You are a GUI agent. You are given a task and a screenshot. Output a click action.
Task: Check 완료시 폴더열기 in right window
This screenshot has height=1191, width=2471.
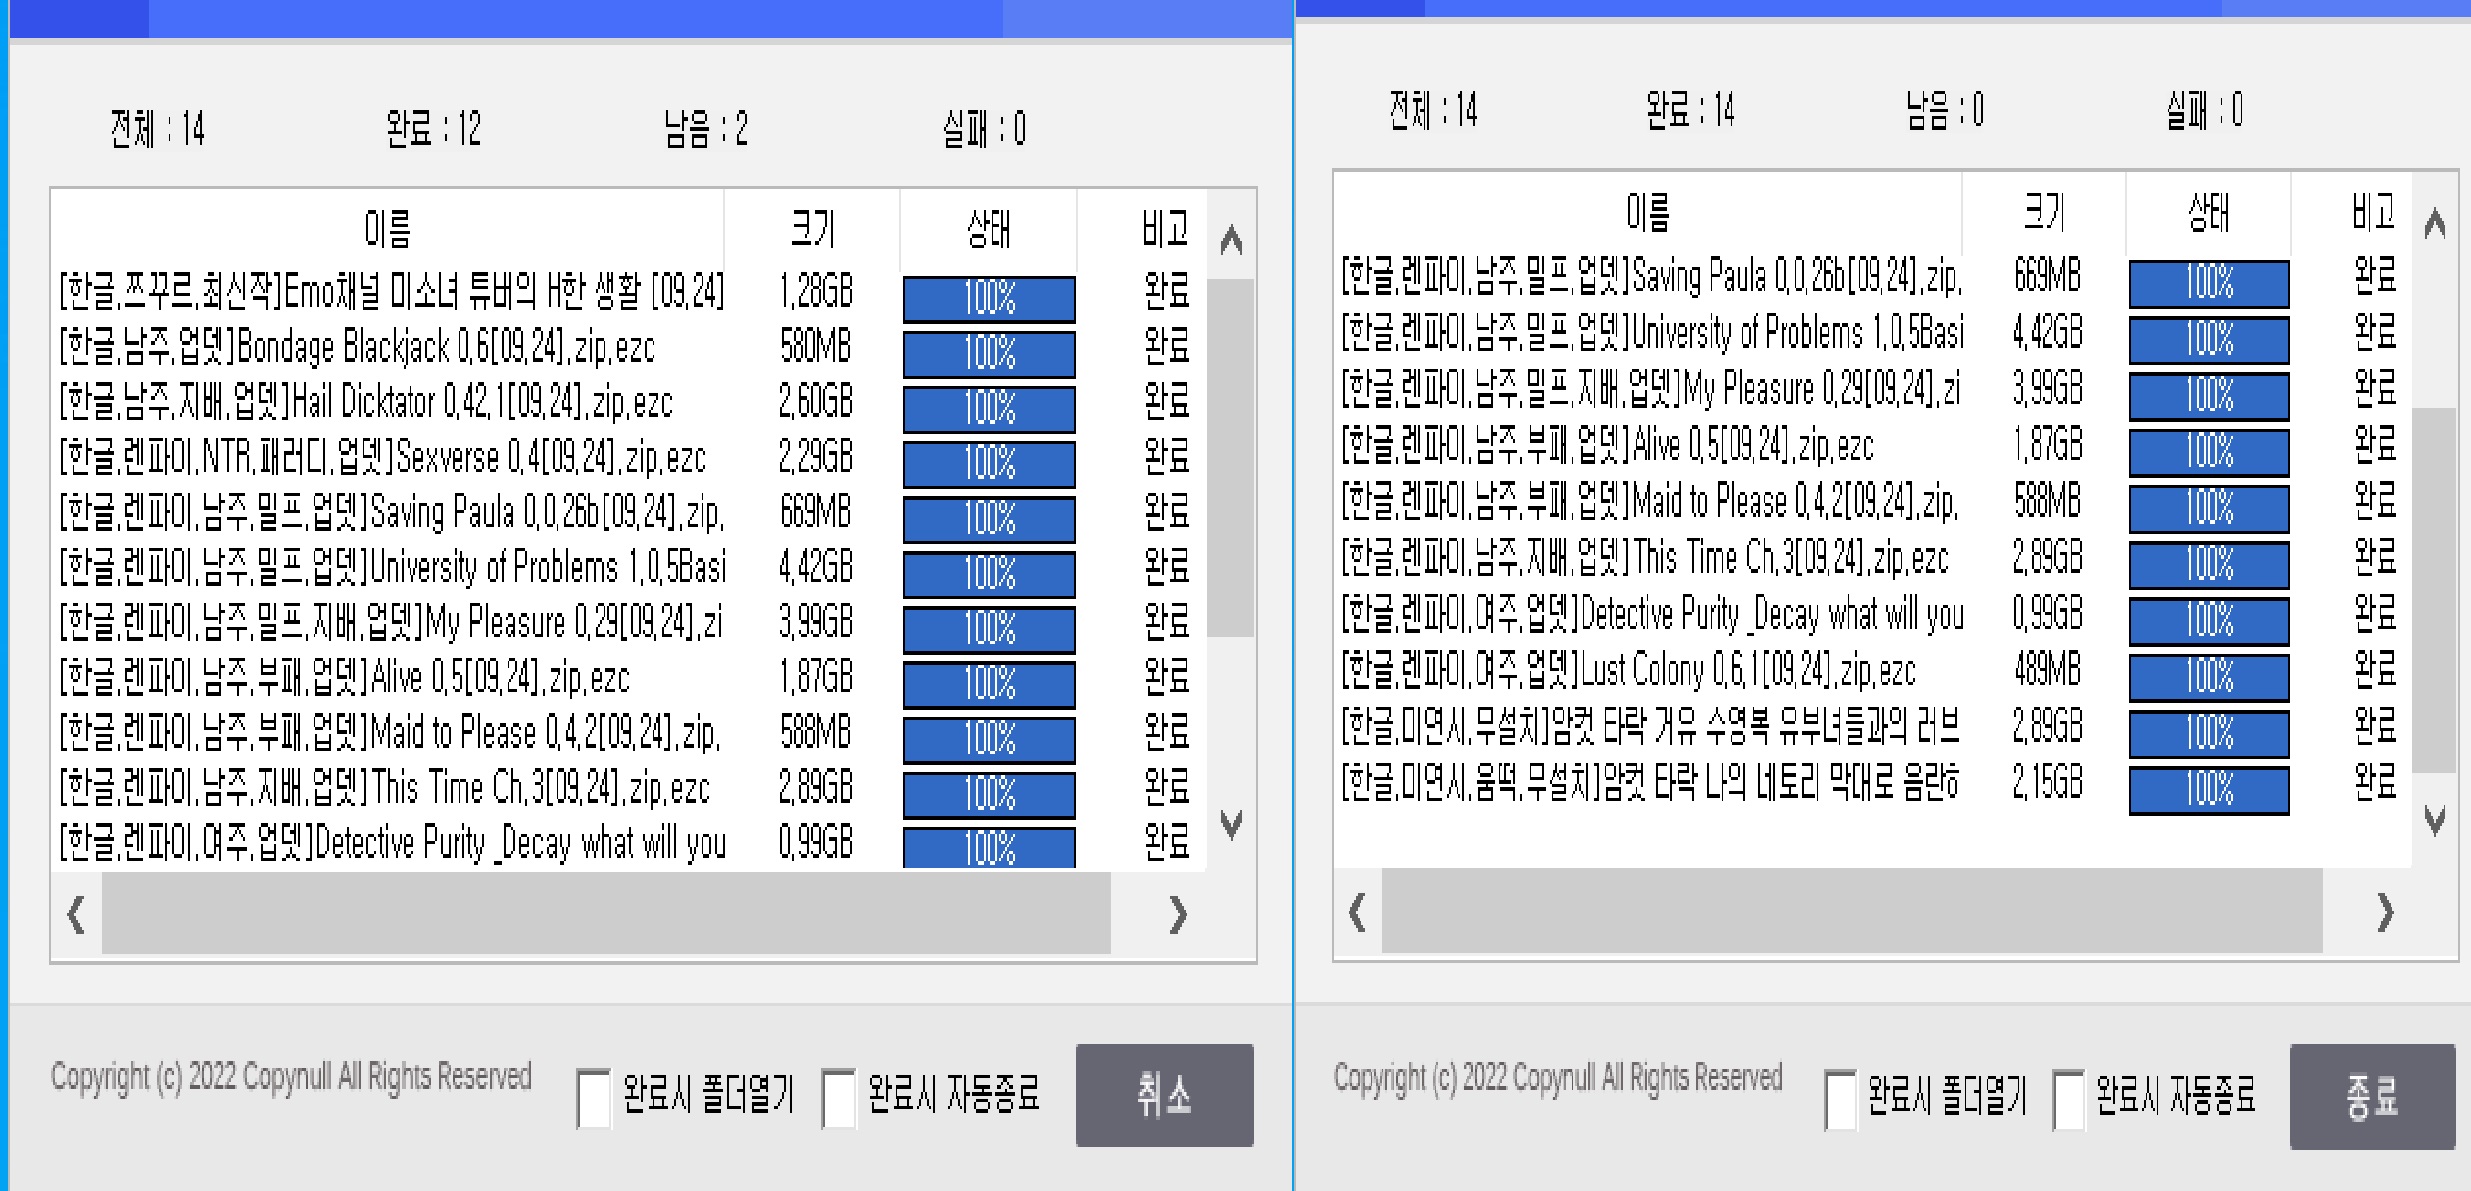pyautogui.click(x=1840, y=1100)
